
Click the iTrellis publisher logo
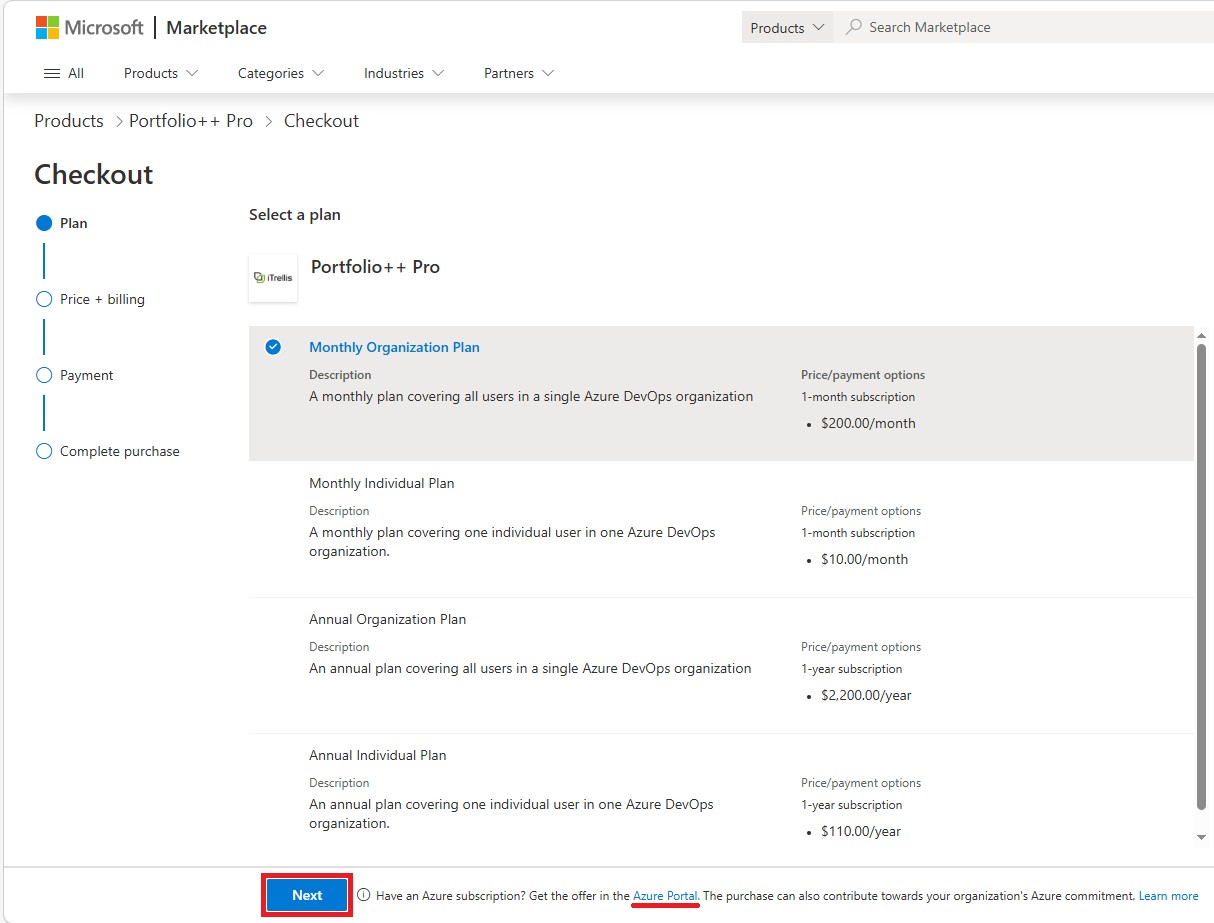(x=273, y=278)
